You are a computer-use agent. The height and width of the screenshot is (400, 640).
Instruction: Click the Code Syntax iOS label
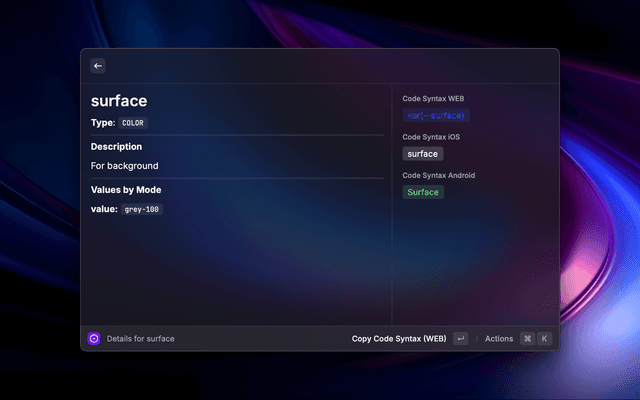point(431,137)
